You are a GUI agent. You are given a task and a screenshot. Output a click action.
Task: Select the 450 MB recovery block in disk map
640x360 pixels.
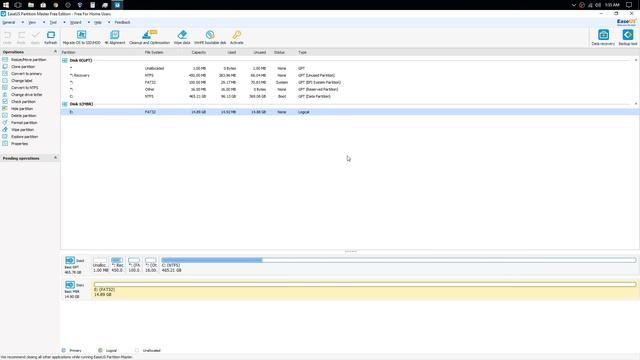click(x=117, y=265)
